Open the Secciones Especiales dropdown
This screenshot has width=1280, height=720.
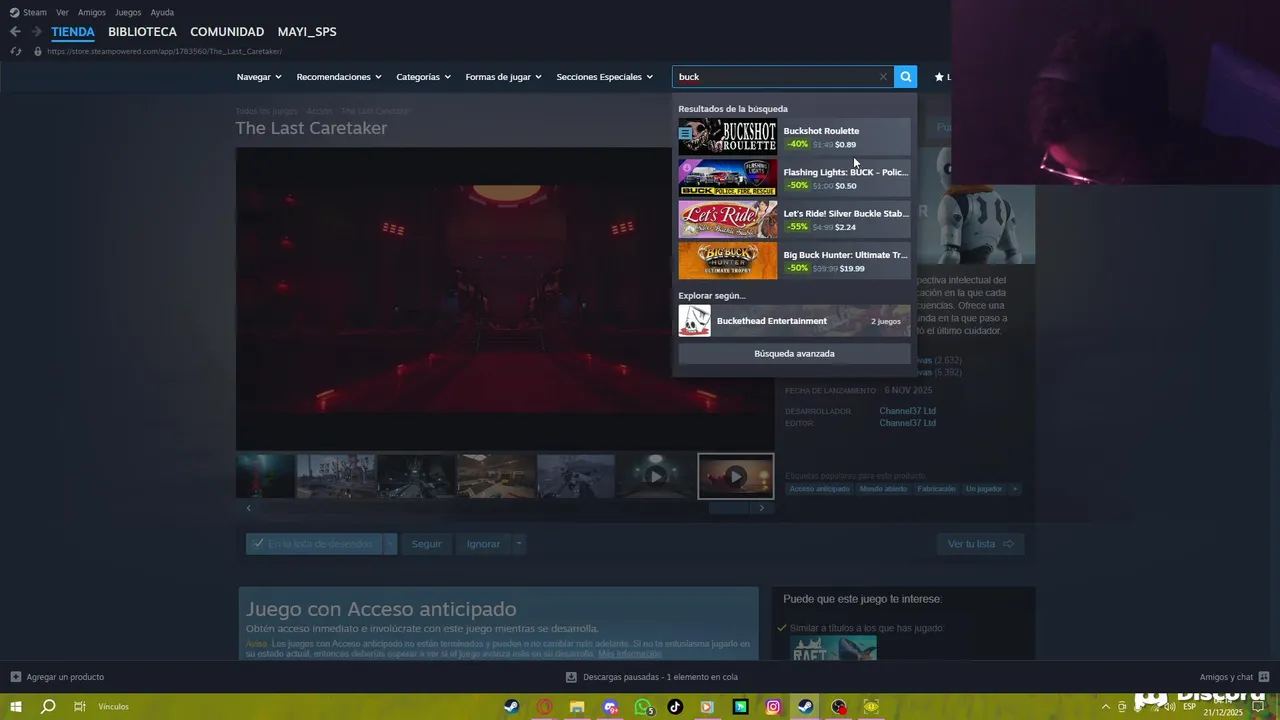(604, 77)
